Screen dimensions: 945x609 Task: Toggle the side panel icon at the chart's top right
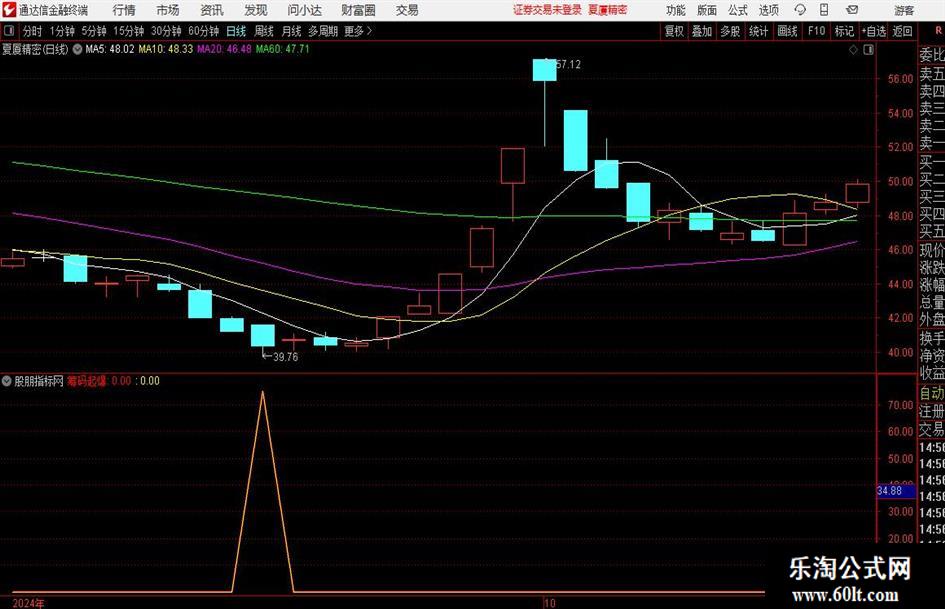[x=868, y=50]
